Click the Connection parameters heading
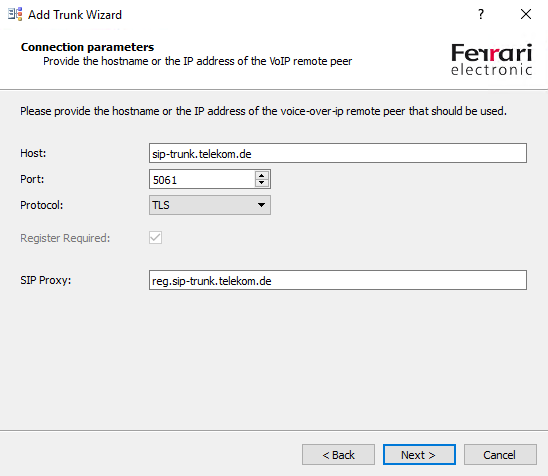This screenshot has width=548, height=476. coord(87,47)
